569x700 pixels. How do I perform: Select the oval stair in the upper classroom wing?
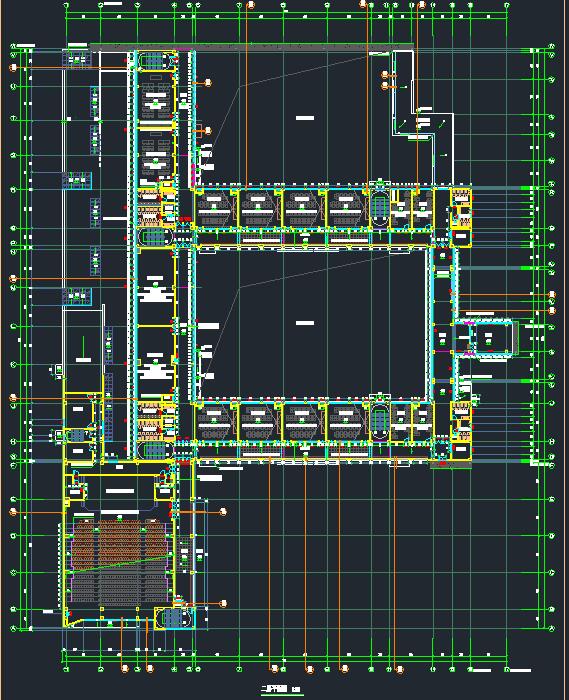(x=380, y=207)
